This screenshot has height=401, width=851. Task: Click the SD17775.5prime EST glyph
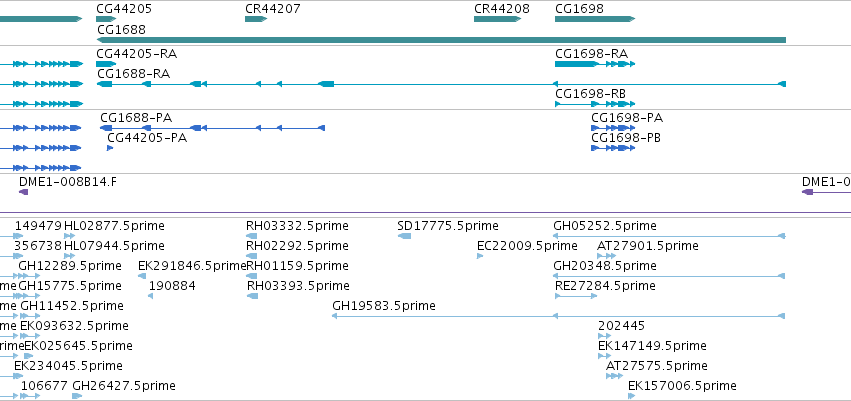pos(404,235)
